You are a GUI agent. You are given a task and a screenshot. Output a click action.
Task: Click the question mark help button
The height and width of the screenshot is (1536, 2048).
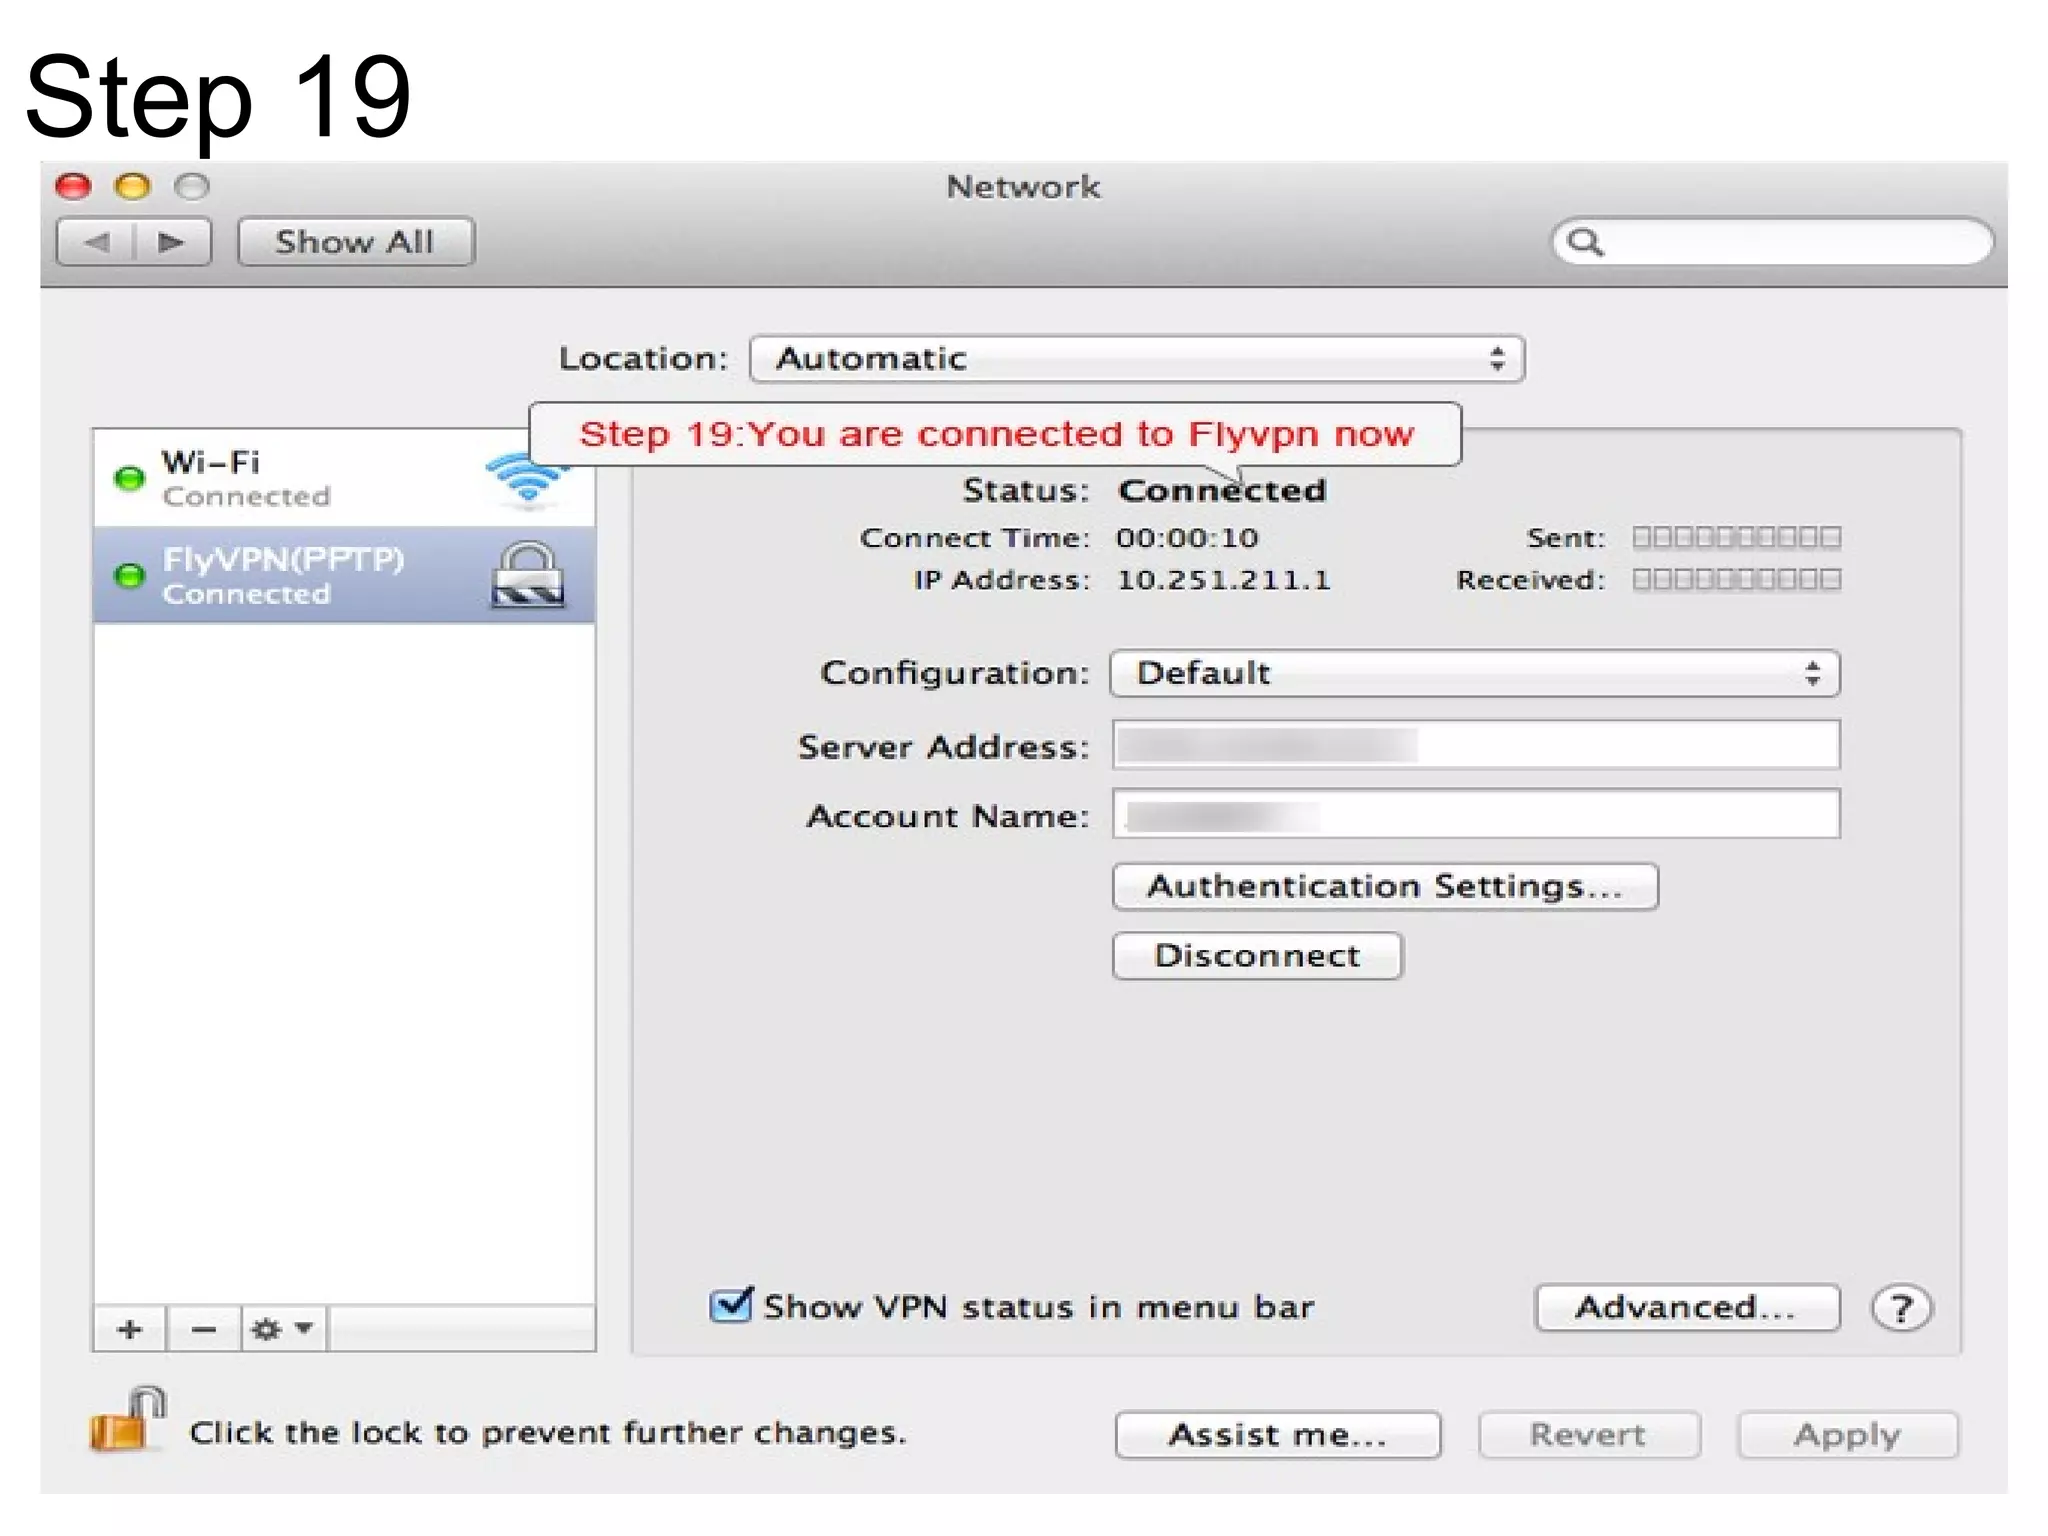pos(1901,1308)
